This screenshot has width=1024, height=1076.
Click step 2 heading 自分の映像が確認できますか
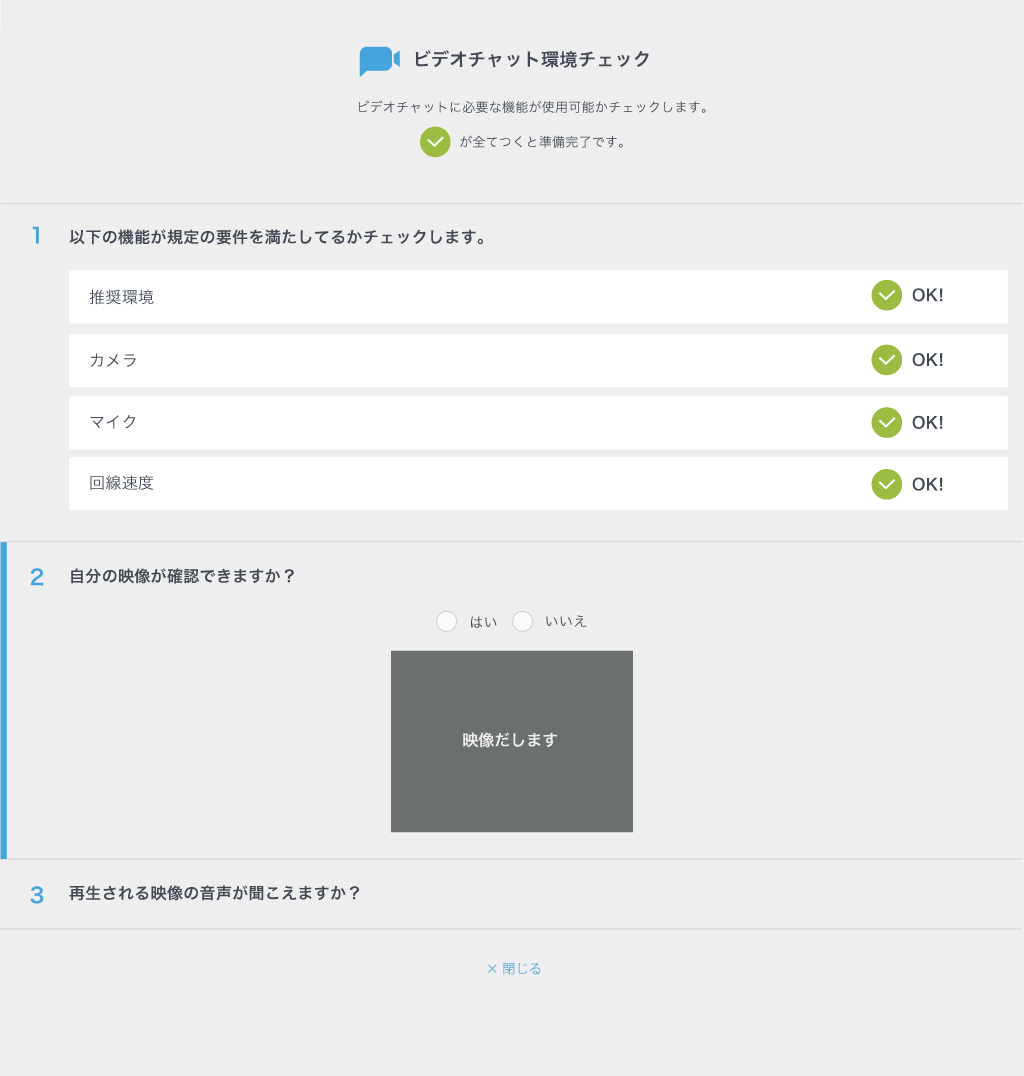coord(182,576)
